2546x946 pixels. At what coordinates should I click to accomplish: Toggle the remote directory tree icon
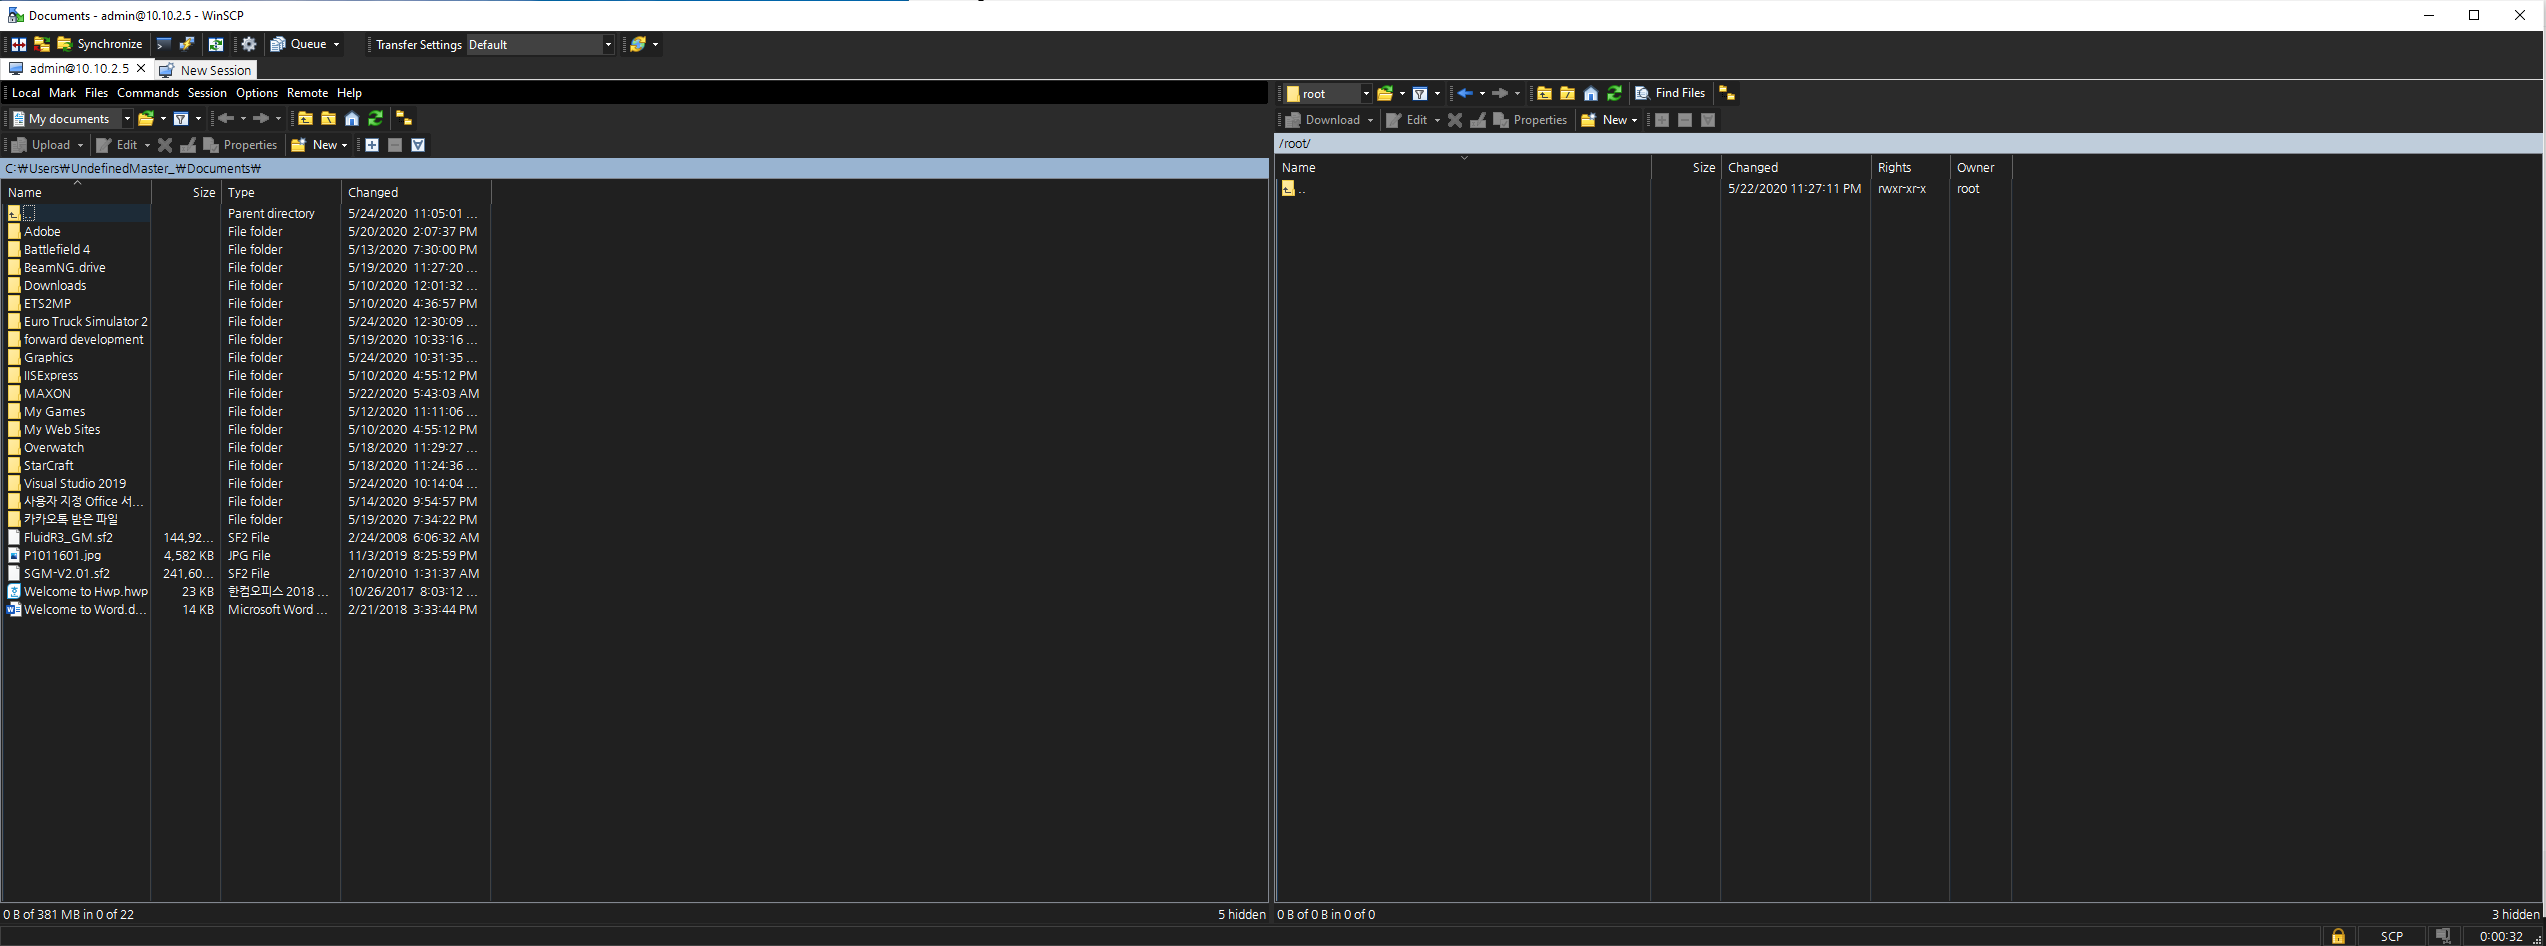tap(1727, 94)
